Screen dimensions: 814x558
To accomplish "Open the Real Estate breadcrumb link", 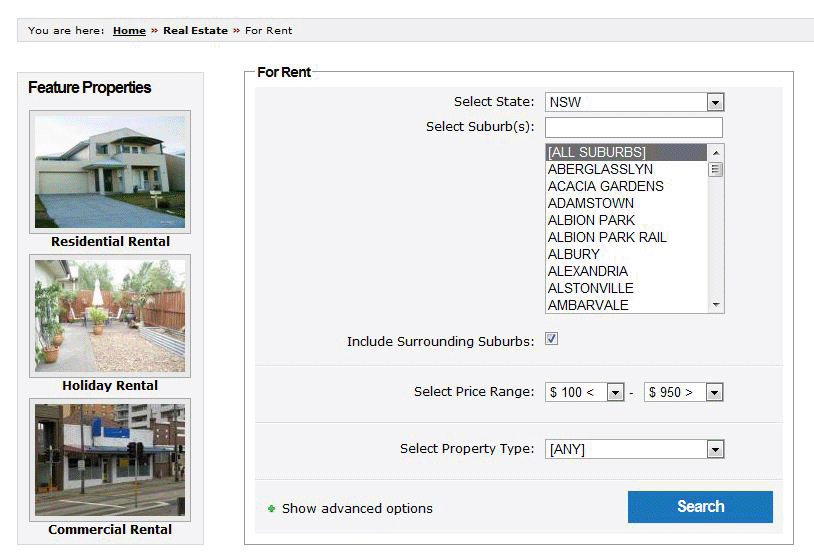I will (195, 30).
